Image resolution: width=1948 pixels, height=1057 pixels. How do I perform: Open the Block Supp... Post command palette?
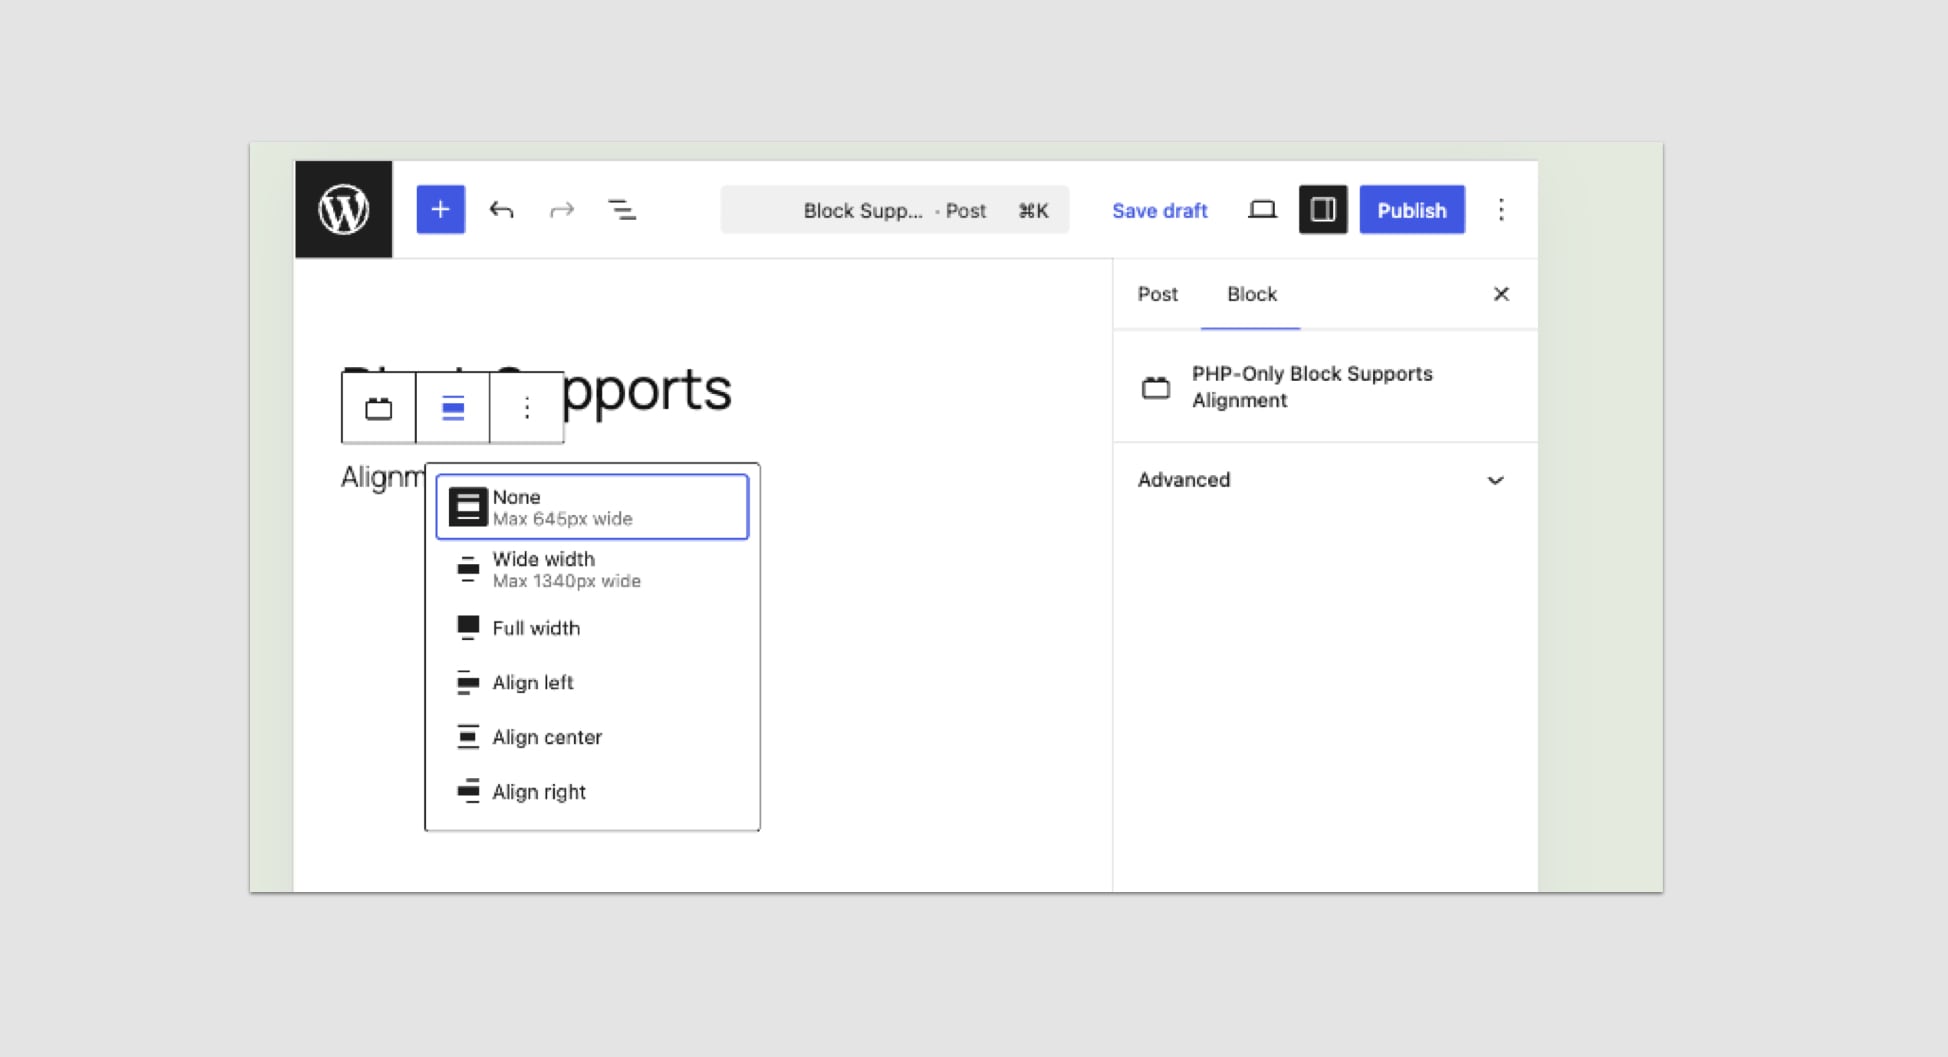click(x=894, y=210)
